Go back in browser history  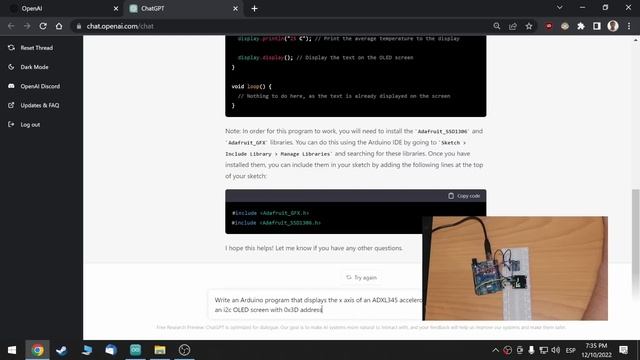pos(11,26)
